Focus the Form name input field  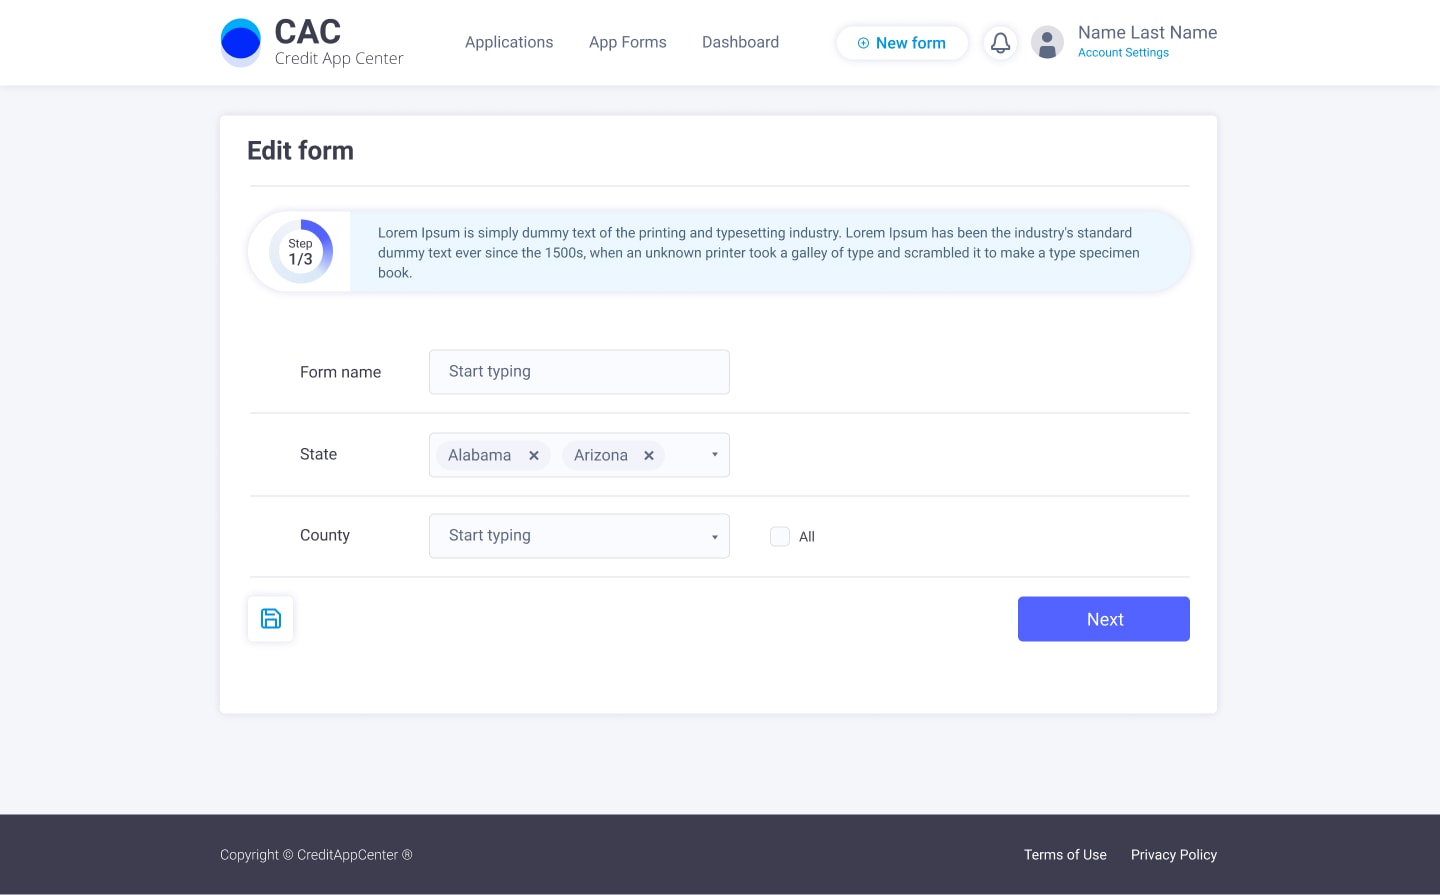pyautogui.click(x=579, y=372)
